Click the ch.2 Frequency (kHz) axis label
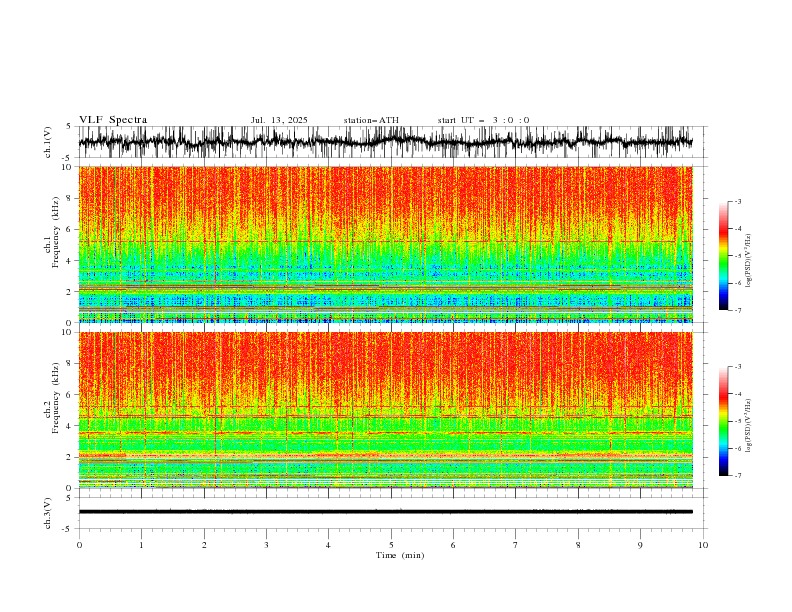 tap(52, 398)
